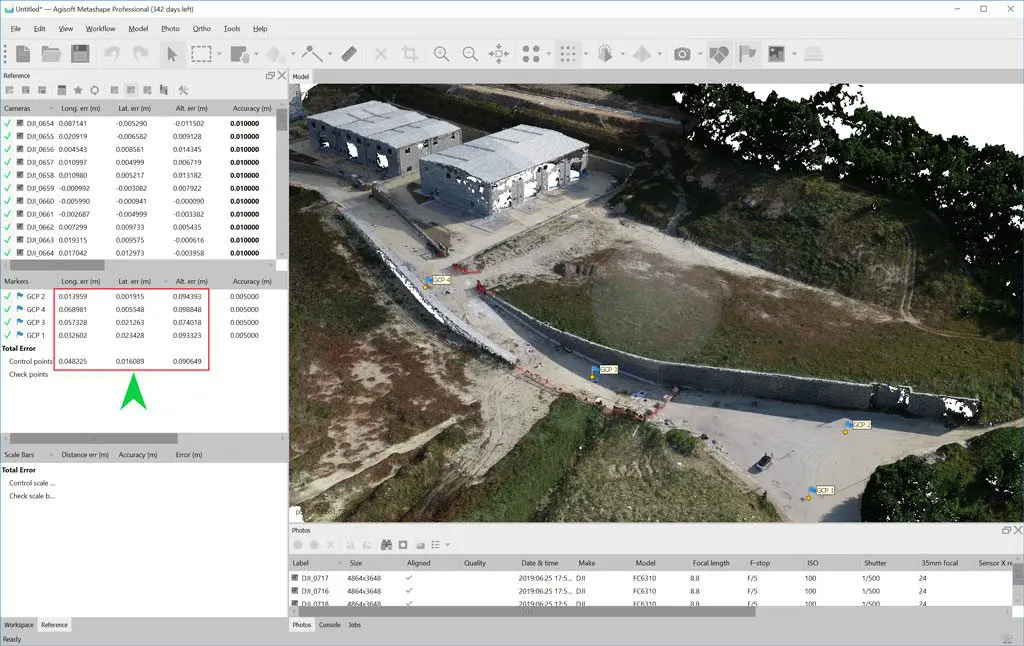
Task: Click Update Transform circular arrow icon
Action: 95,90
